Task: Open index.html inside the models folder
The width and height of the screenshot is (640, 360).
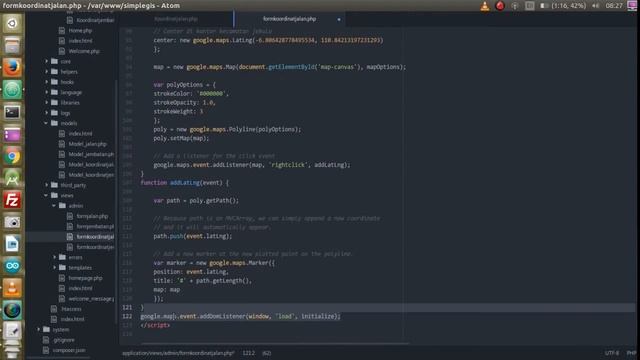Action: 80,133
